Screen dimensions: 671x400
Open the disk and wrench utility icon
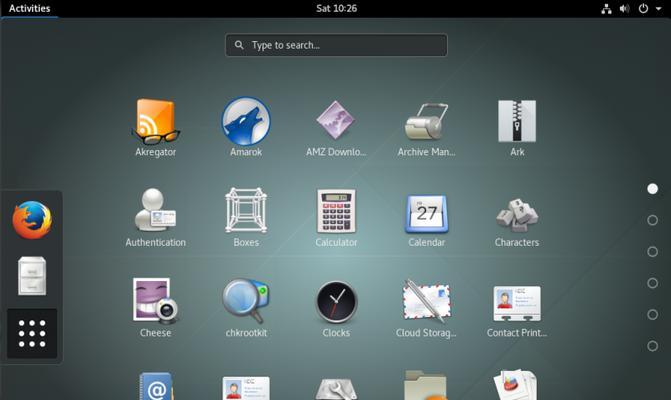[x=336, y=388]
